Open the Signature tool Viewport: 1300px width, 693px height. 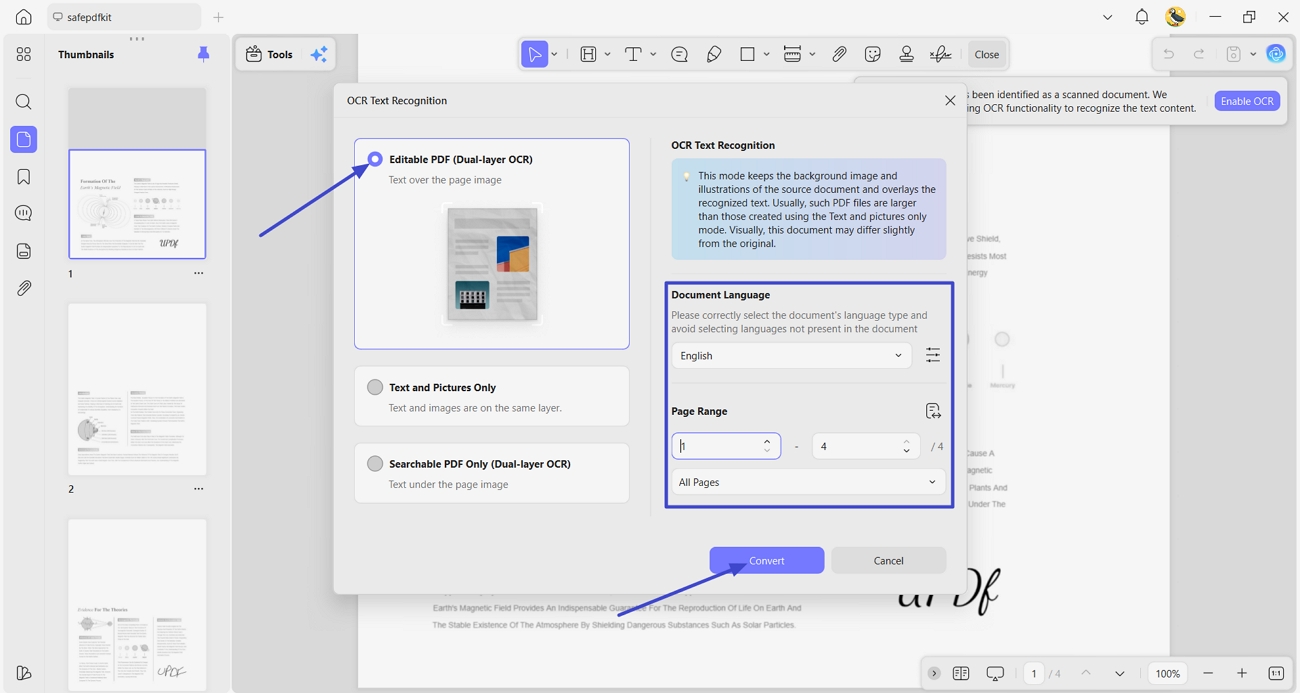(x=940, y=54)
